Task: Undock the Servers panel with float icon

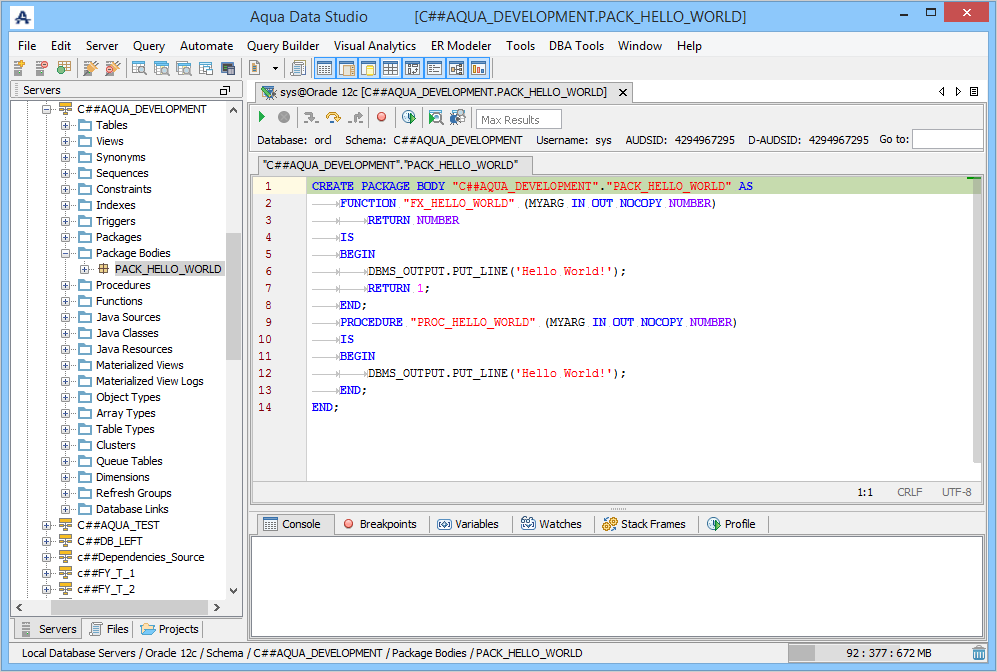Action: pyautogui.click(x=225, y=90)
